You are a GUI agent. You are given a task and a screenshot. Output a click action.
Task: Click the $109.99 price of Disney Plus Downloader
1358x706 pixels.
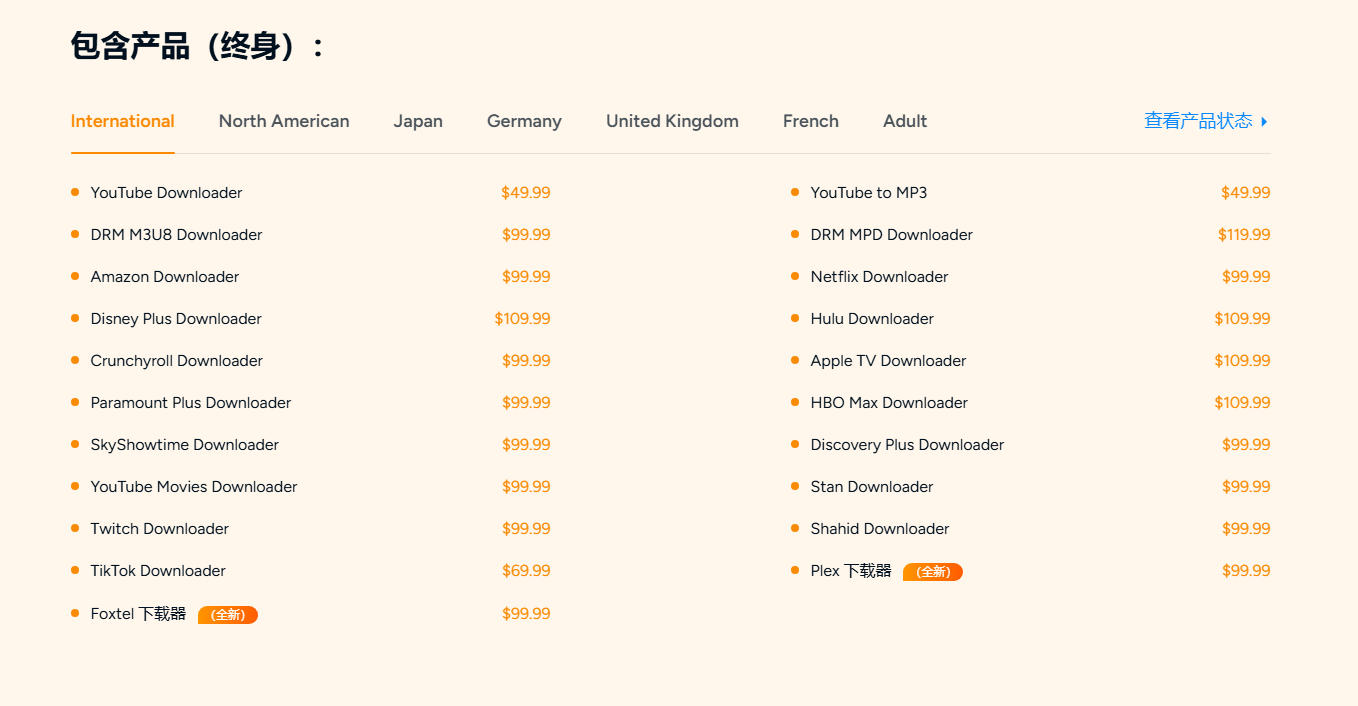(522, 319)
